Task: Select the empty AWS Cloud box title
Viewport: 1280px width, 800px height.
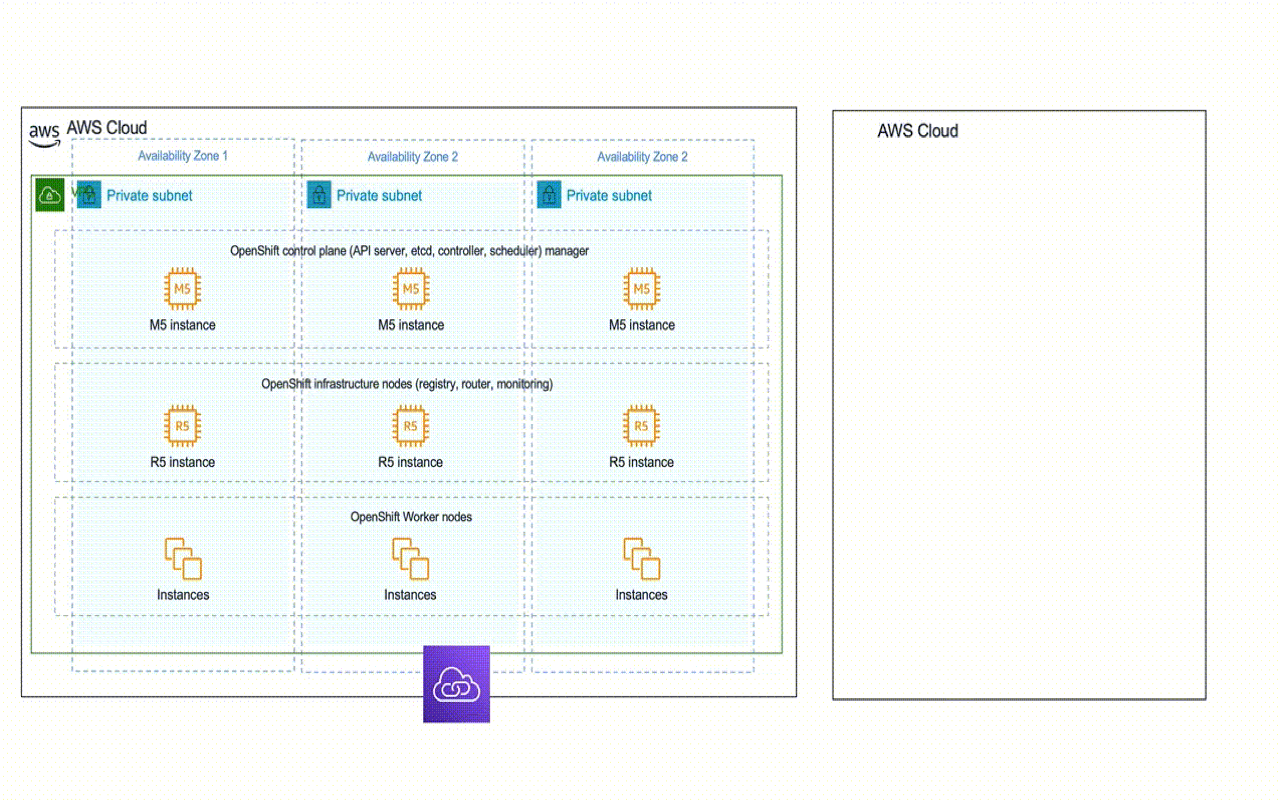Action: (x=918, y=131)
